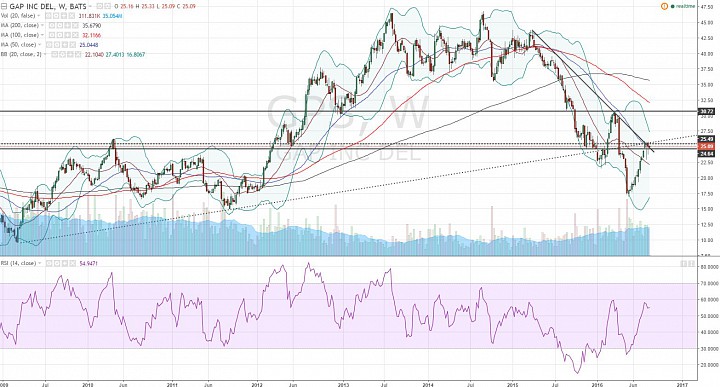
Task: Click the orange alert clock icon
Action: click(x=664, y=6)
